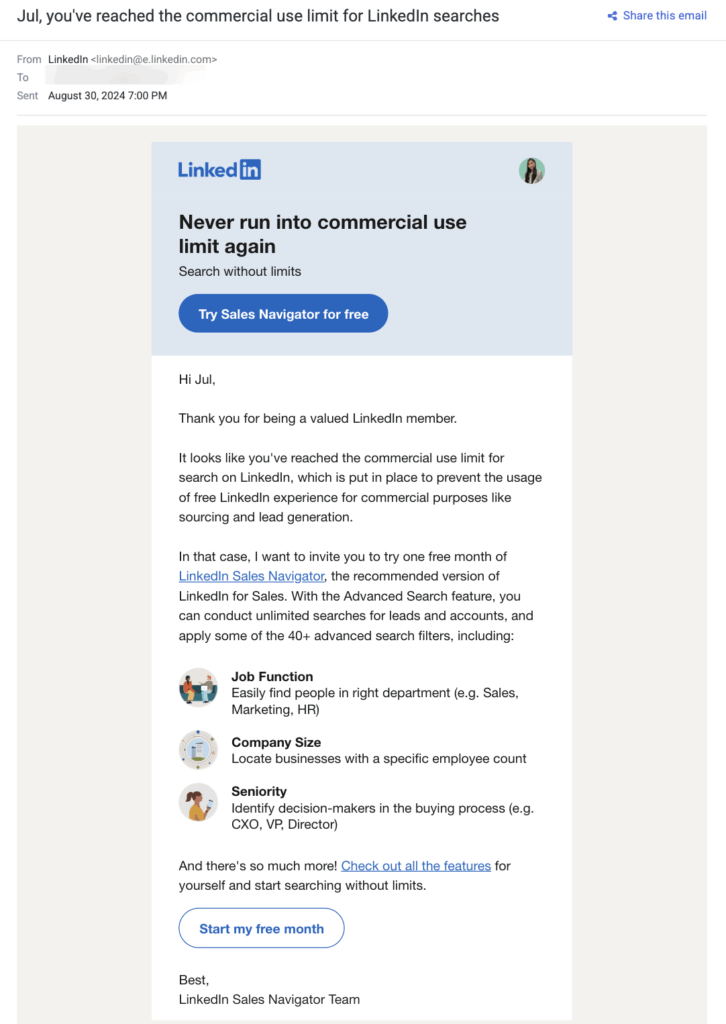This screenshot has width=726, height=1024.
Task: Click the Seniority illustration icon
Action: click(x=198, y=800)
